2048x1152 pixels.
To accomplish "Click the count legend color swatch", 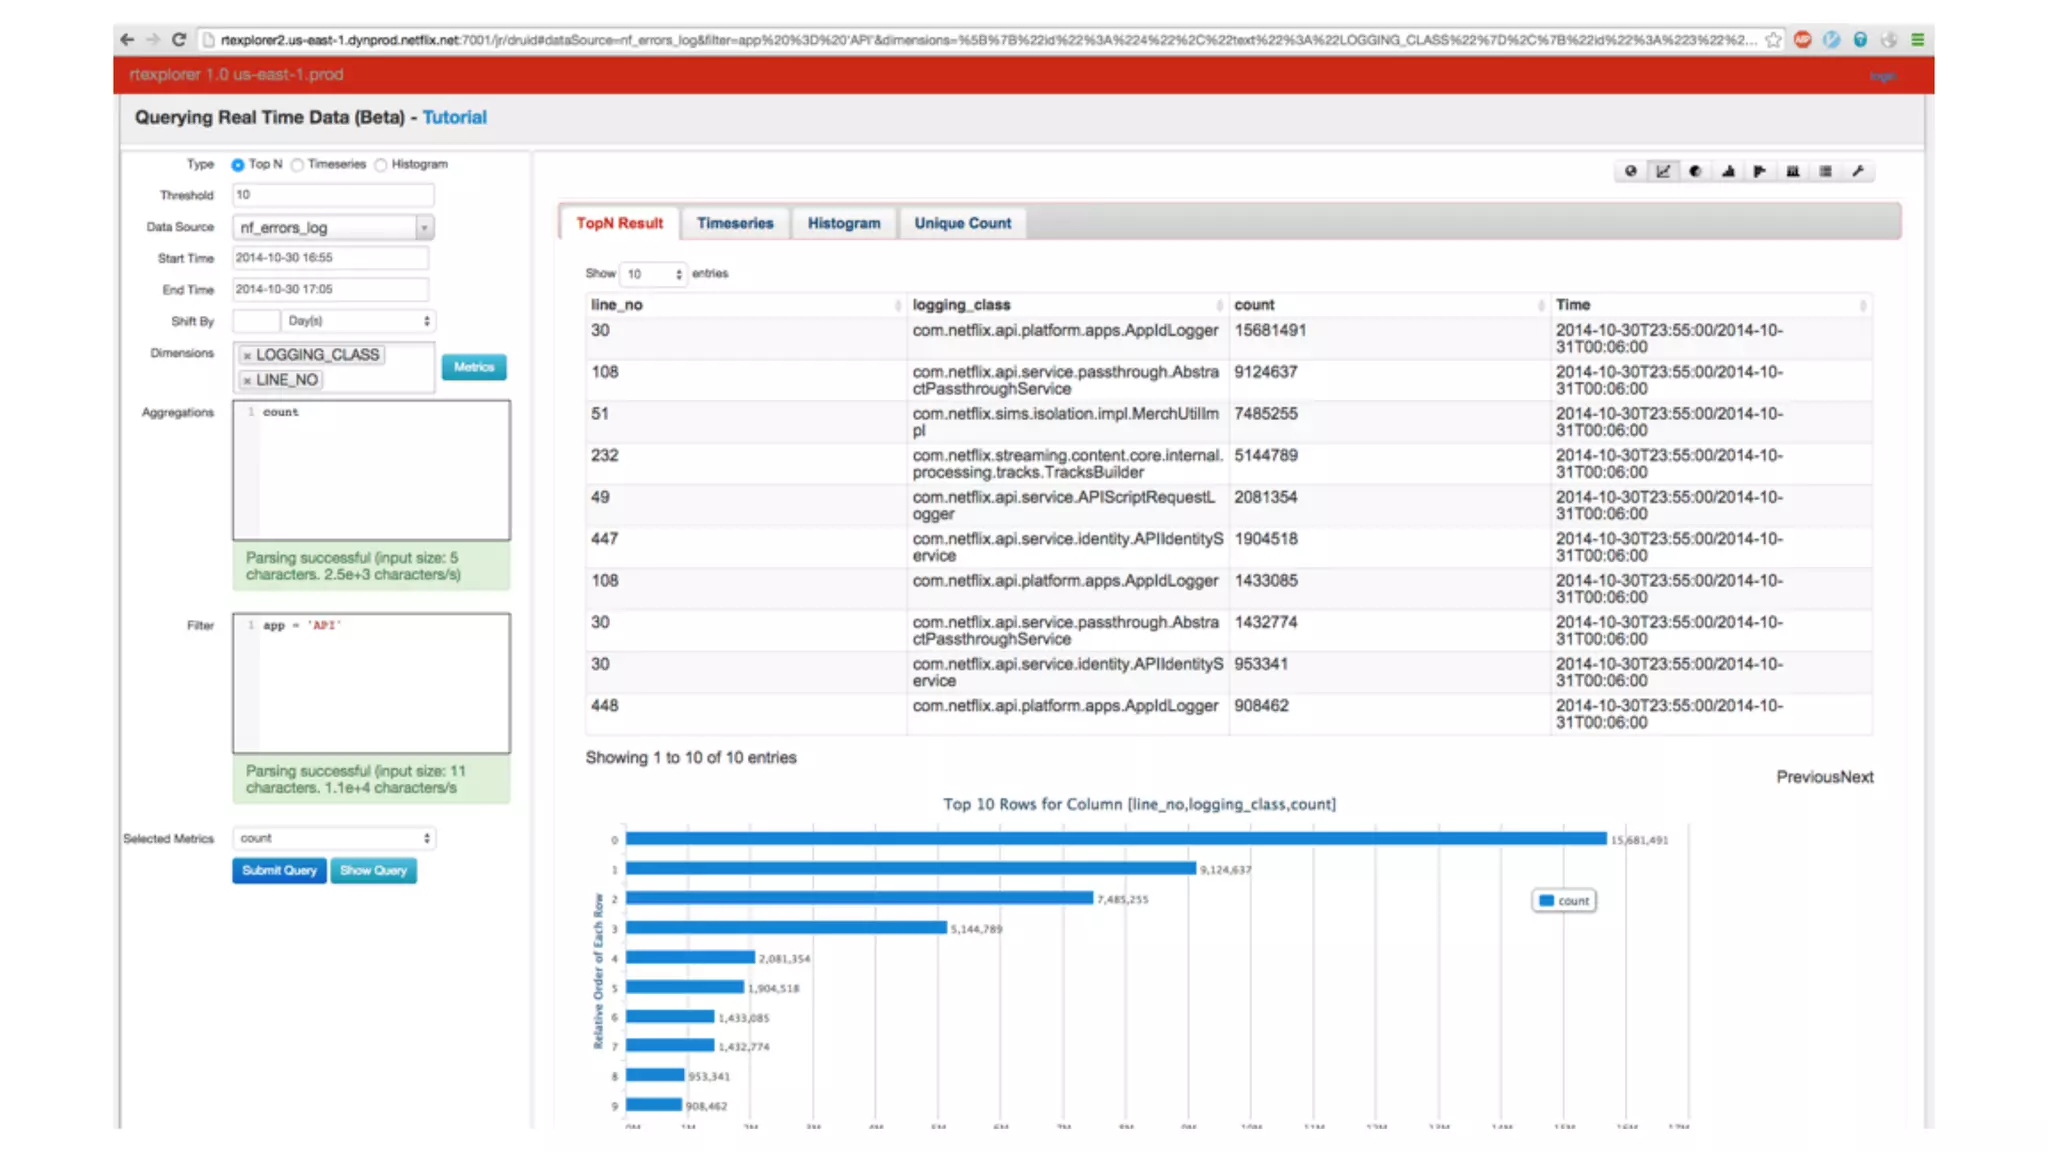I will point(1546,901).
